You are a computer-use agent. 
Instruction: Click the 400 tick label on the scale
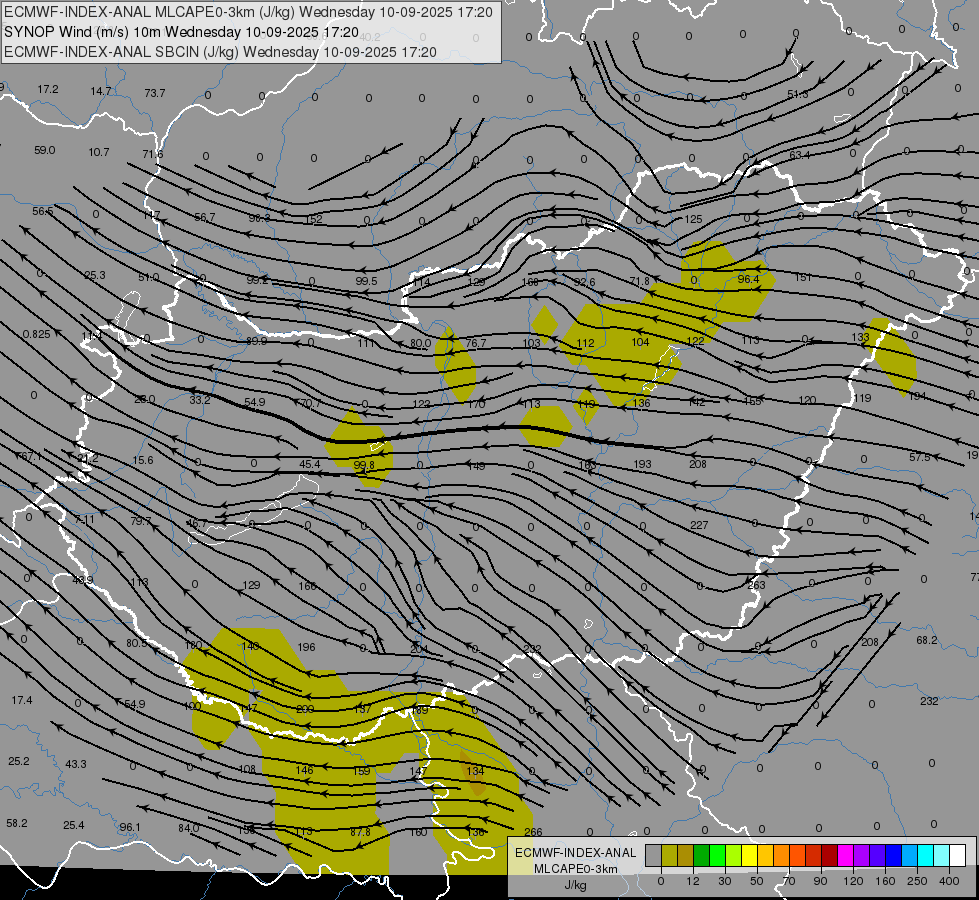click(949, 881)
